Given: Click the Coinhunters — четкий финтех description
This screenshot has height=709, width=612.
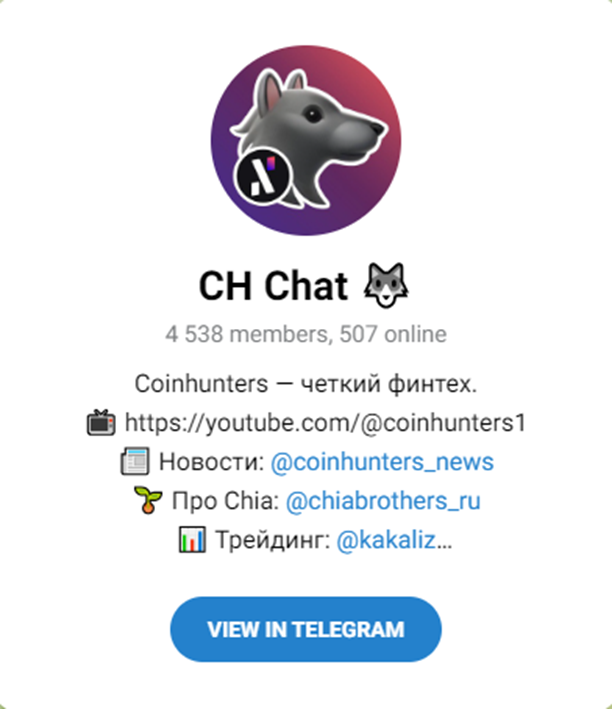Looking at the screenshot, I should point(306,384).
